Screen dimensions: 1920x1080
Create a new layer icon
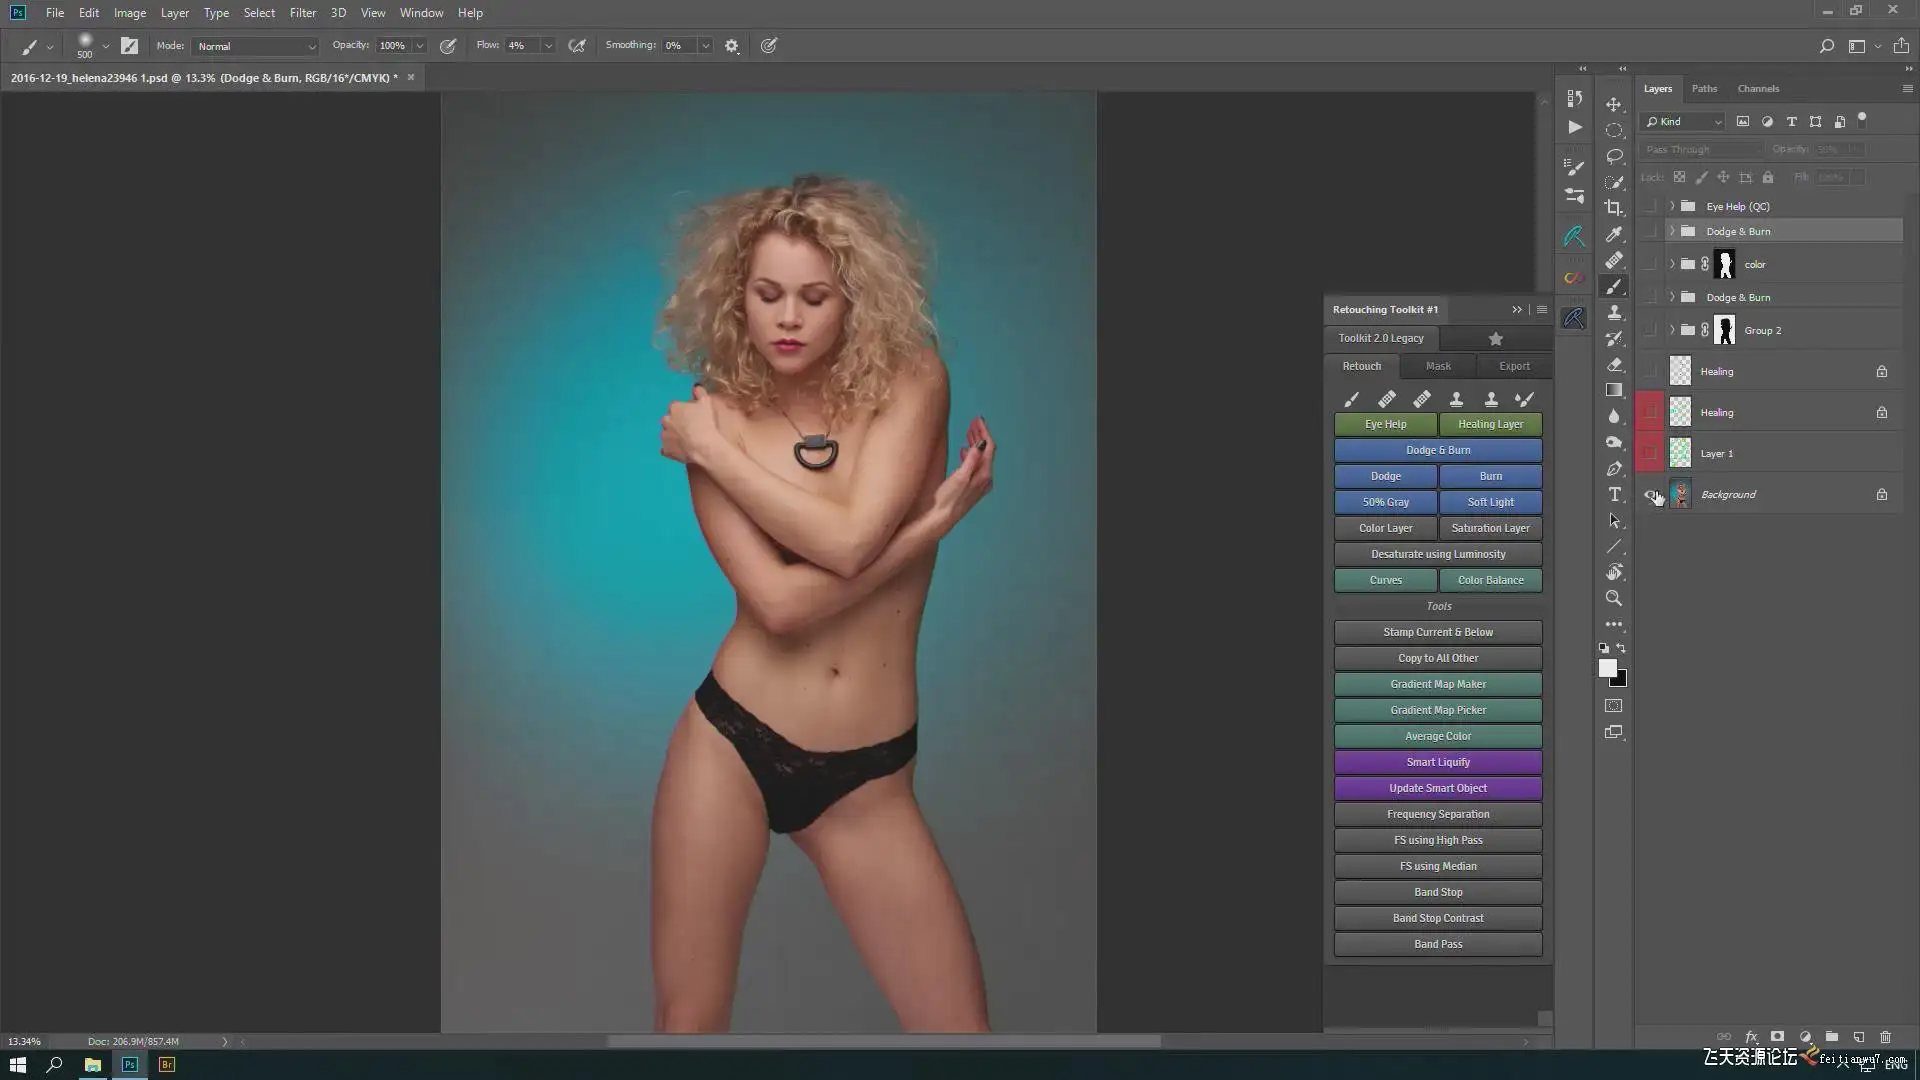coord(1858,1037)
